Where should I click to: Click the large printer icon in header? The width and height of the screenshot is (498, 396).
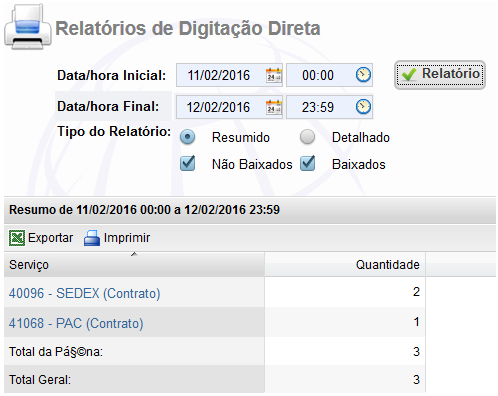[28, 27]
